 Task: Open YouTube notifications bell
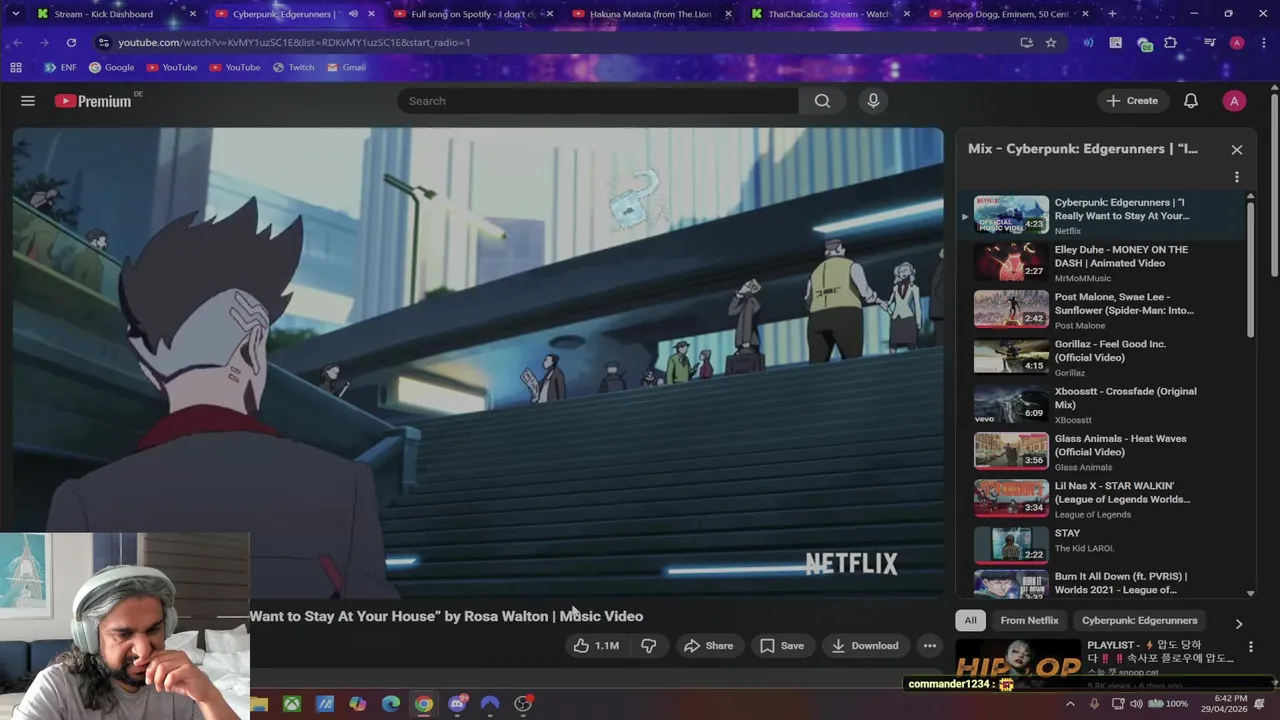click(x=1191, y=101)
